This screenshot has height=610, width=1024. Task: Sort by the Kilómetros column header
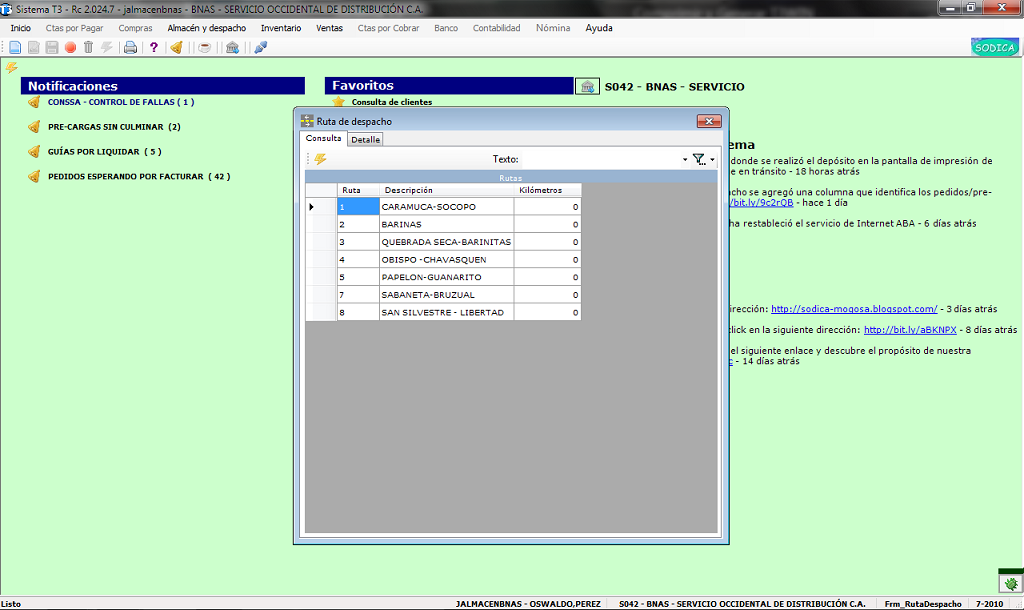[x=547, y=190]
